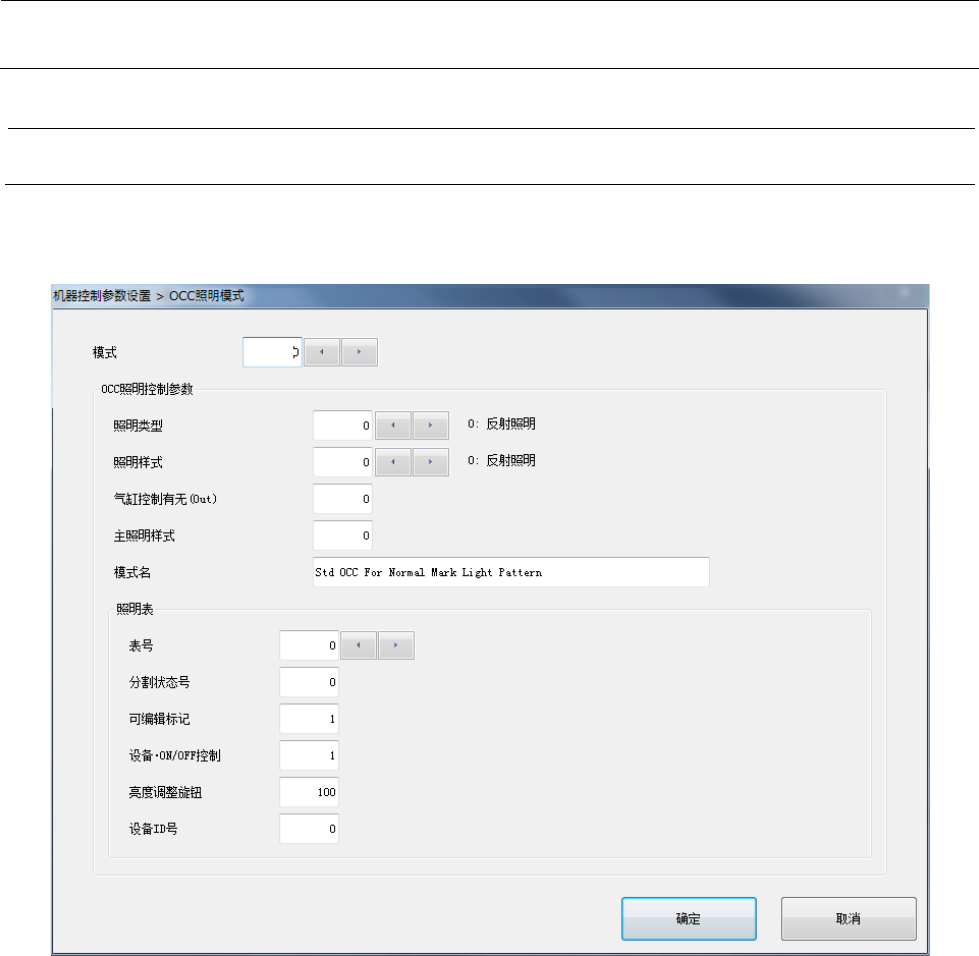The width and height of the screenshot is (979, 956).
Task: Click the 照明类型 description text 0: 反射照明
Action: tap(501, 424)
